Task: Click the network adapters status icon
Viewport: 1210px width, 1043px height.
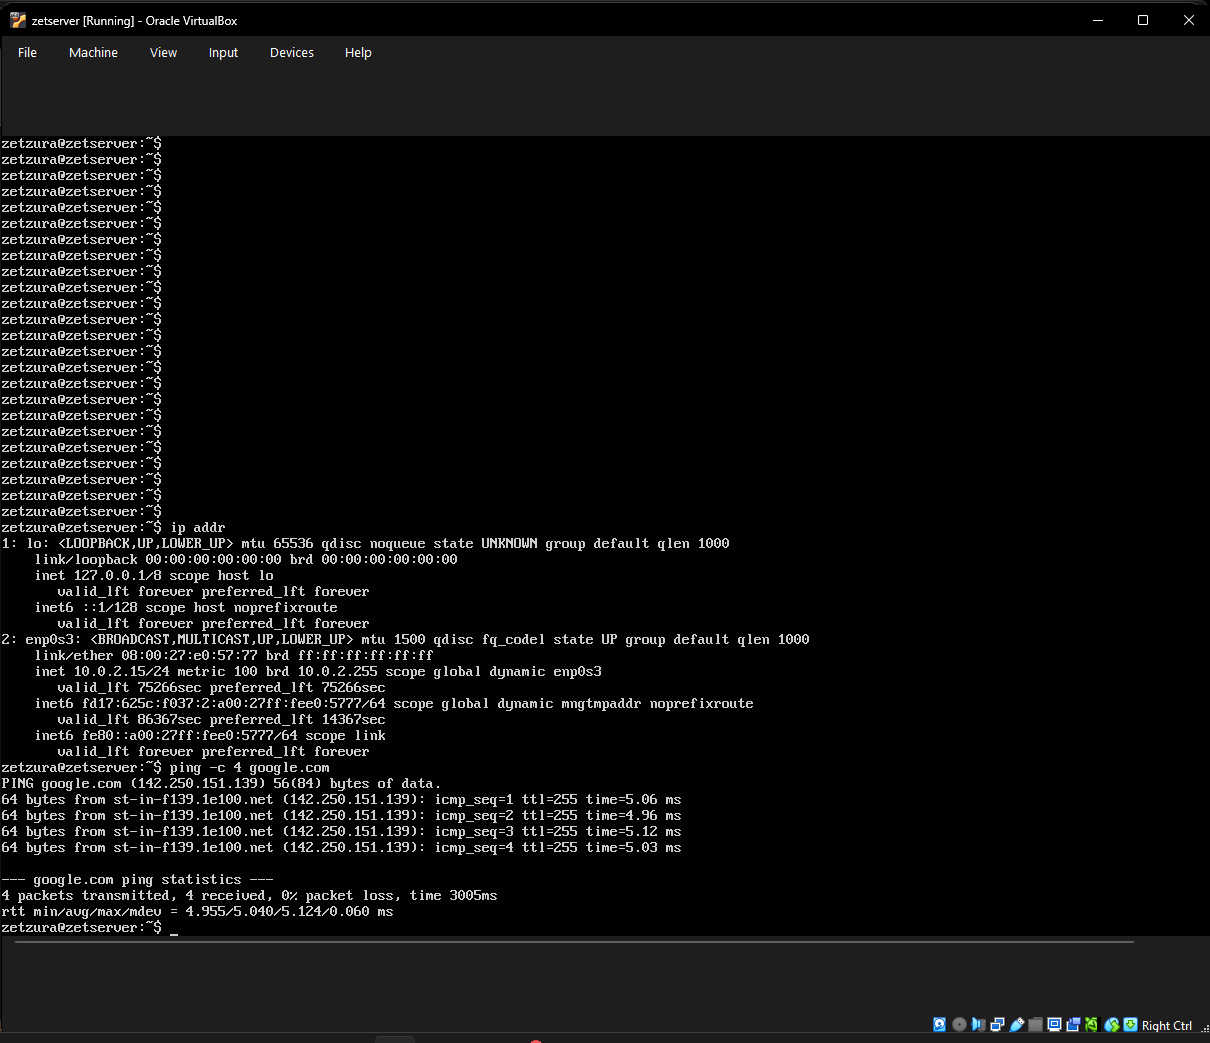Action: 997,1024
